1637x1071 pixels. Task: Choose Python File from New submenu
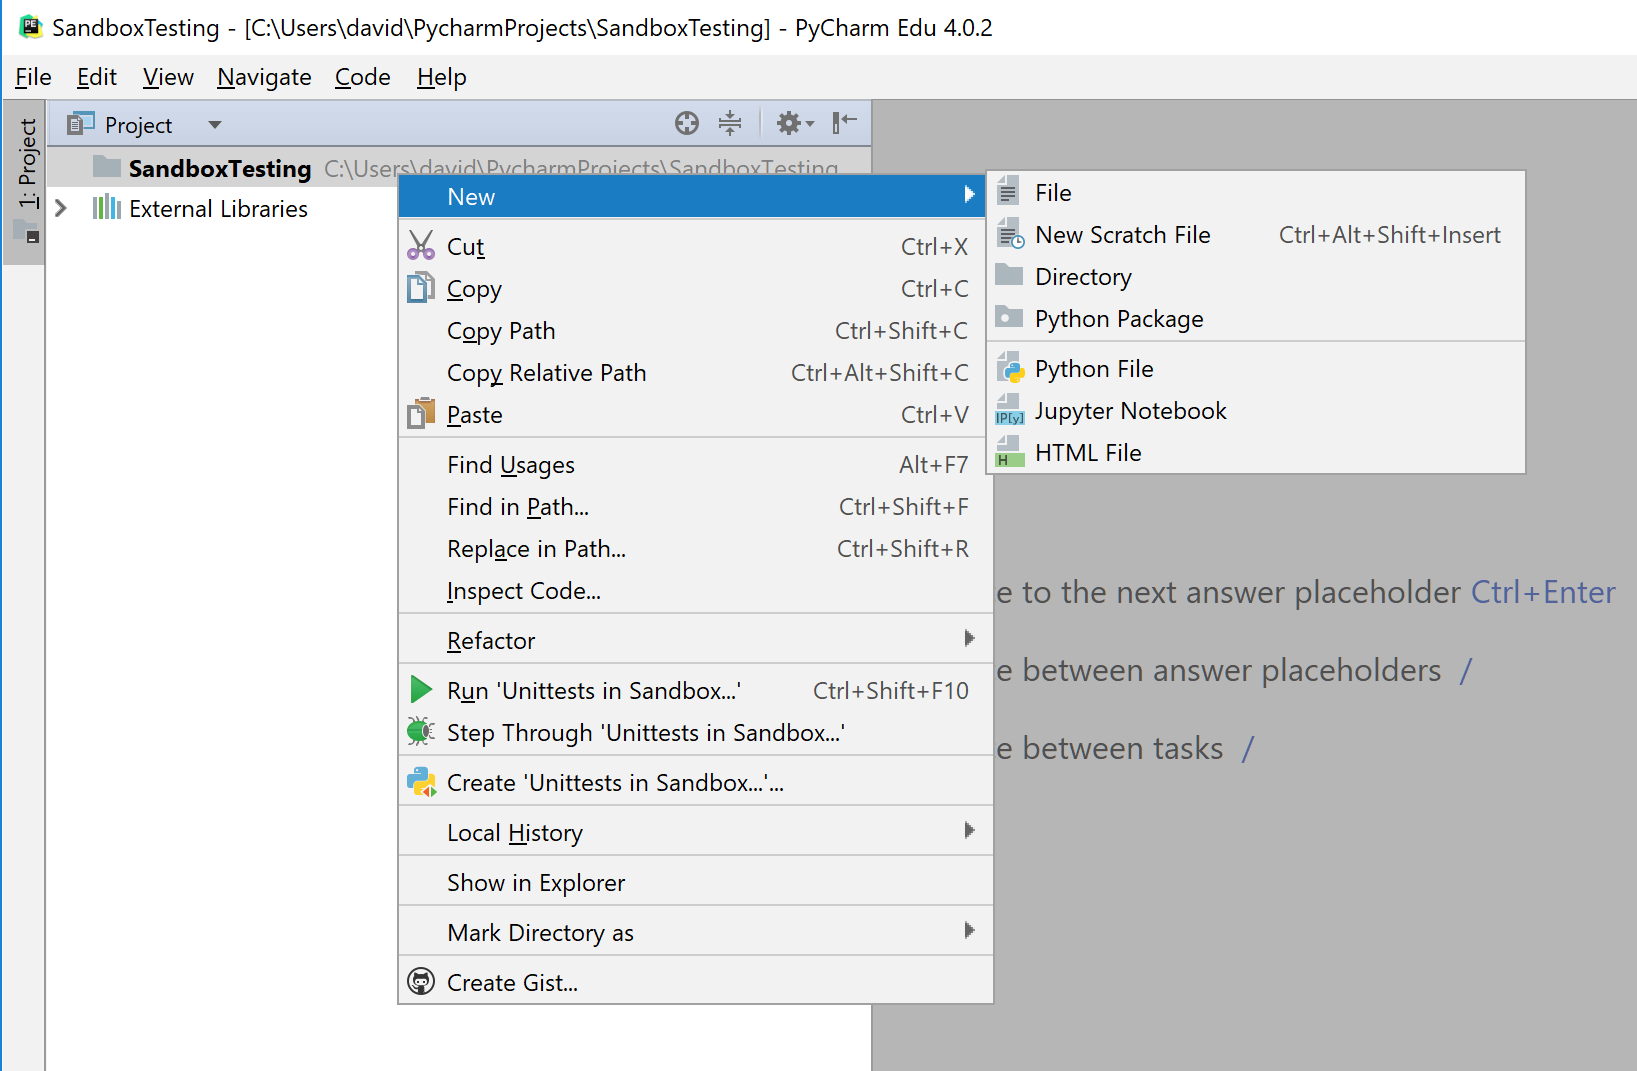click(x=1256, y=368)
